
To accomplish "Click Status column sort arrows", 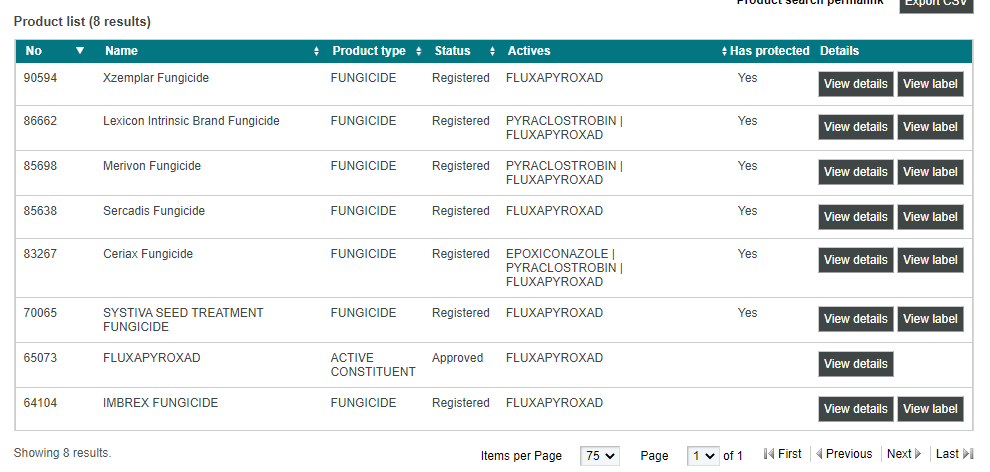I will tap(492, 51).
